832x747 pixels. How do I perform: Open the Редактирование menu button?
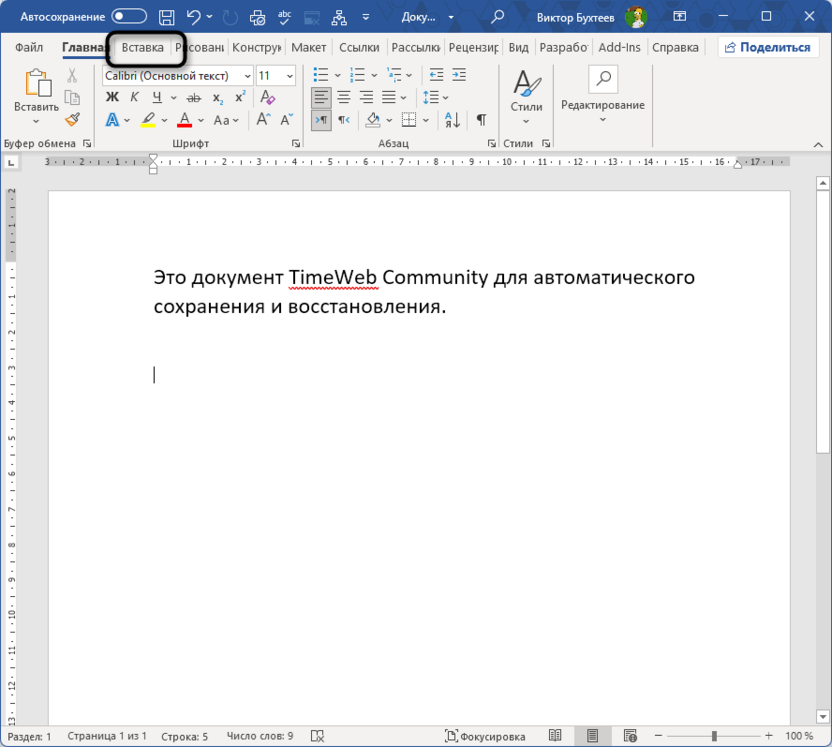pos(603,95)
